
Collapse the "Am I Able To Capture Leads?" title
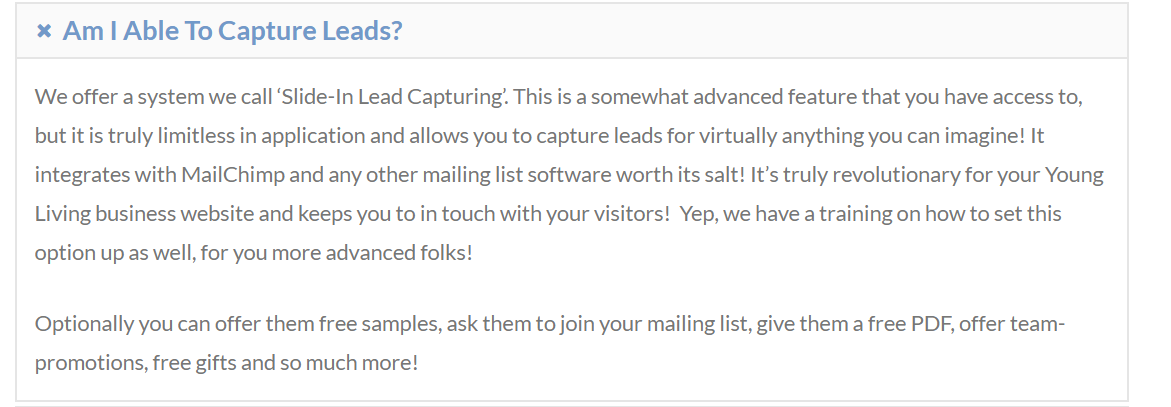[x=232, y=31]
